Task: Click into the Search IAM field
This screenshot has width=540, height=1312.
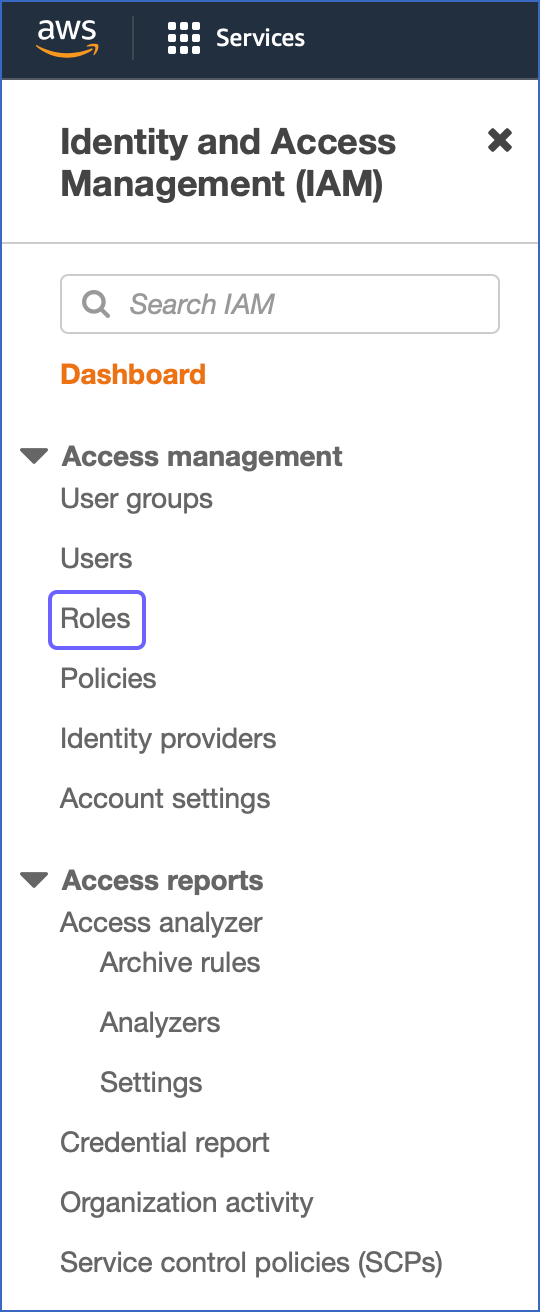Action: (280, 304)
